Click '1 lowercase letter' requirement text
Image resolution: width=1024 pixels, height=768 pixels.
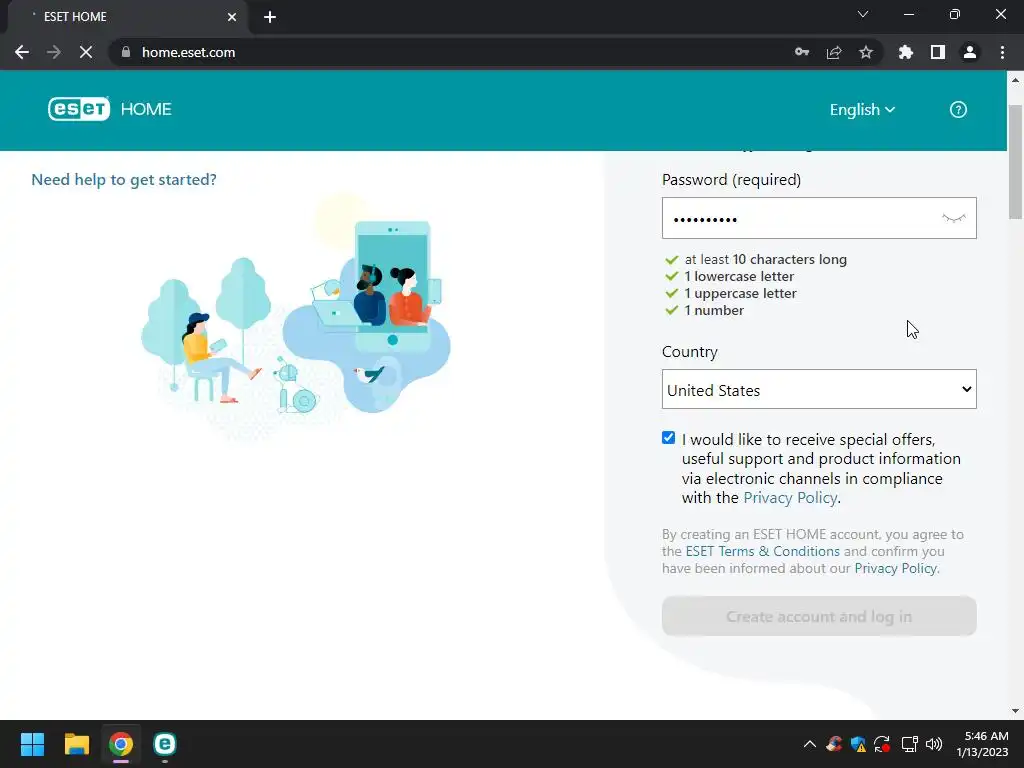click(739, 276)
